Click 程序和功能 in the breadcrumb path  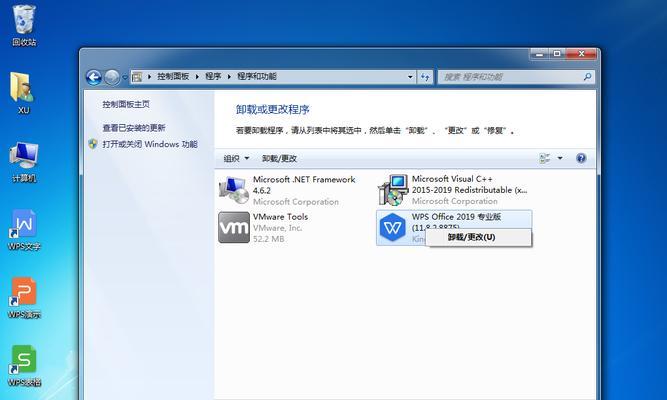[x=257, y=77]
